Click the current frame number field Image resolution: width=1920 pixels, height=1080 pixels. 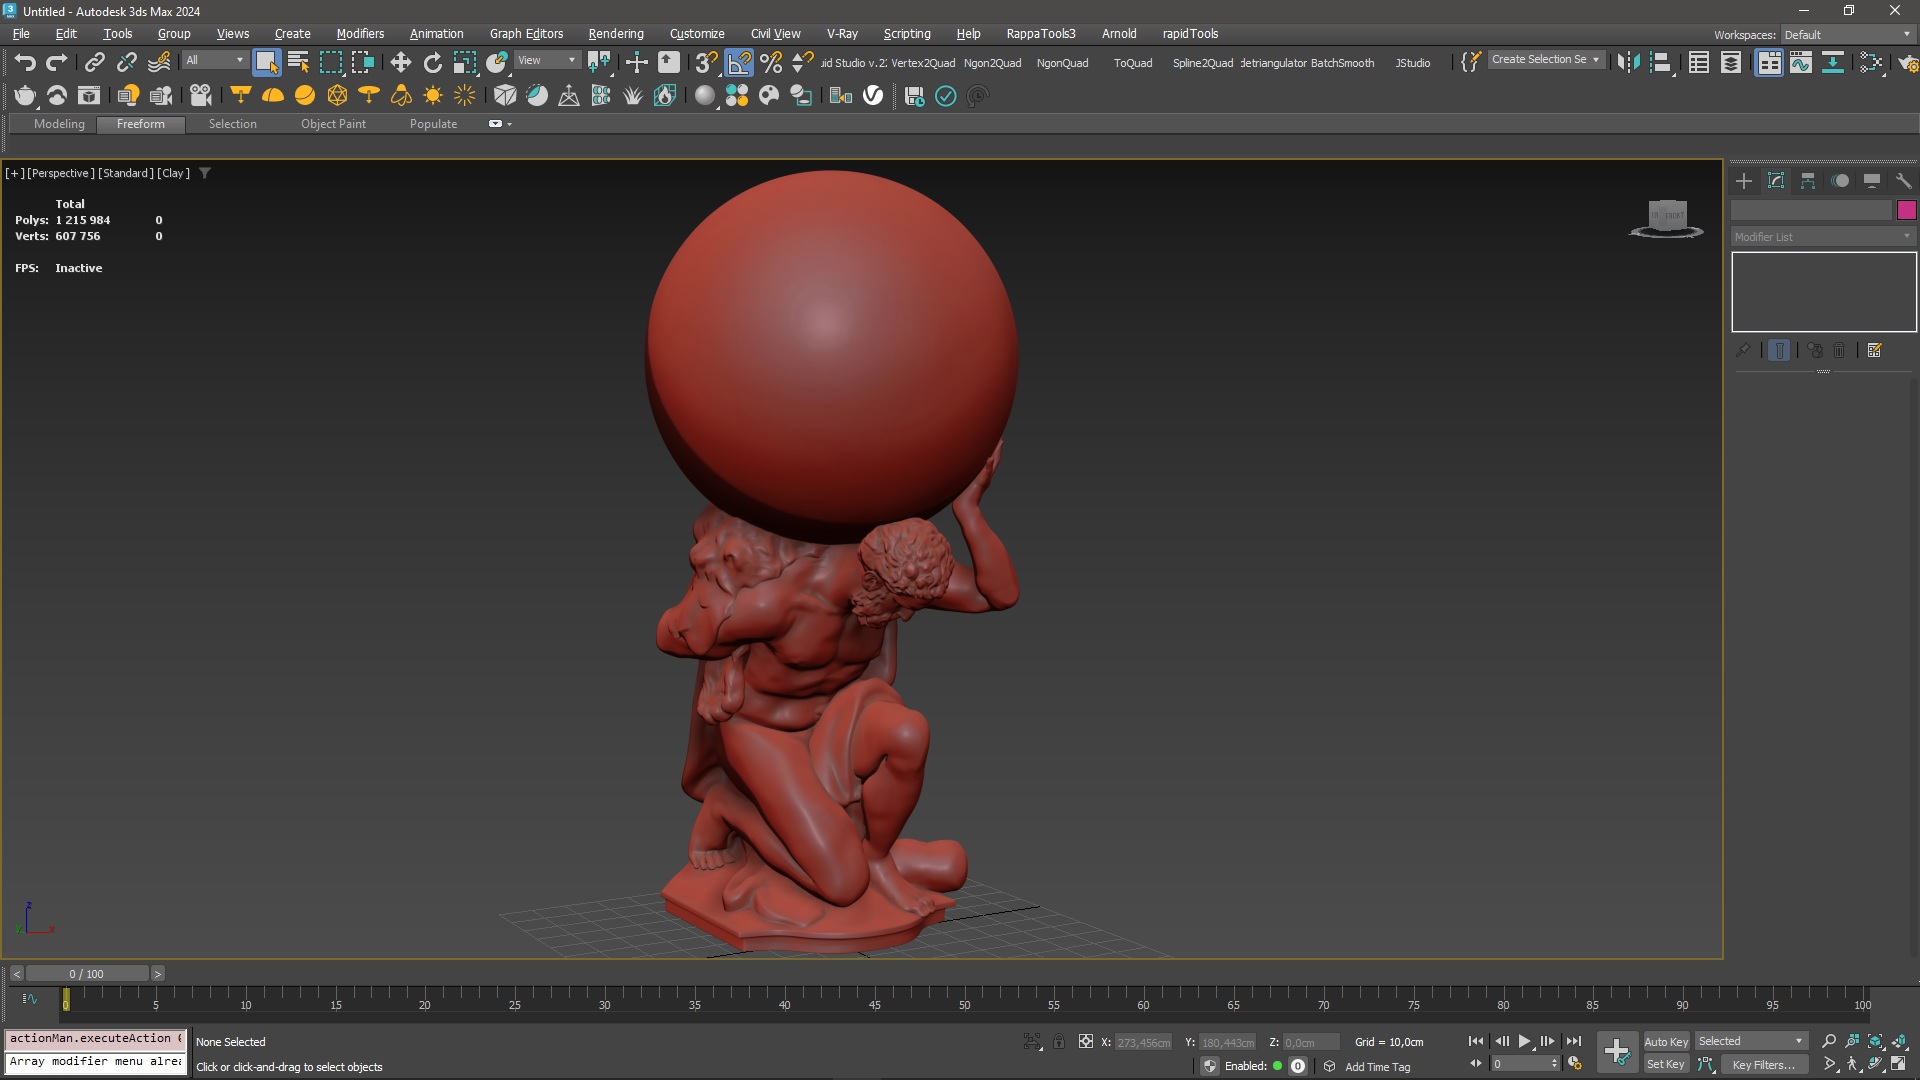1524,1064
